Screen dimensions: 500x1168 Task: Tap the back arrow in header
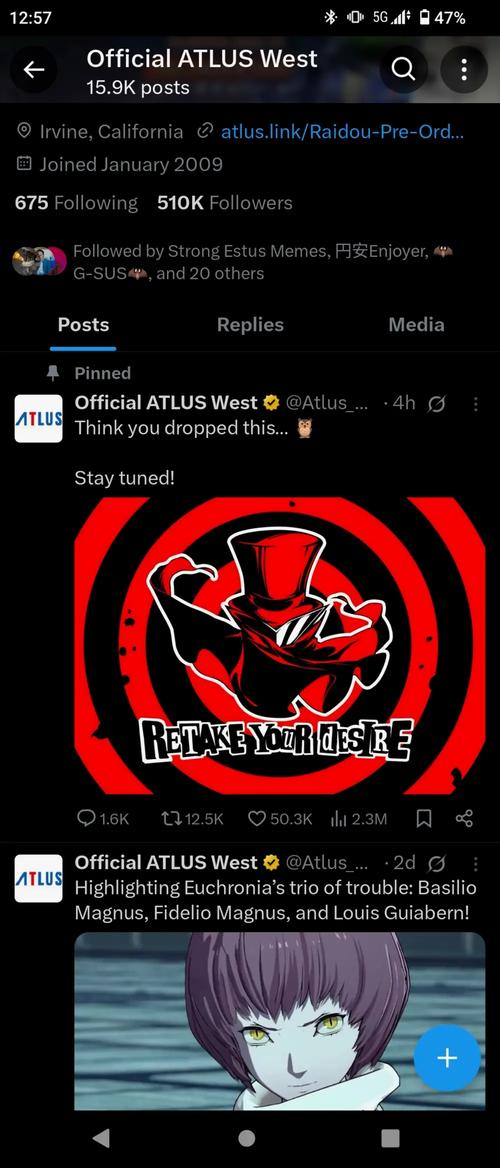click(x=34, y=70)
